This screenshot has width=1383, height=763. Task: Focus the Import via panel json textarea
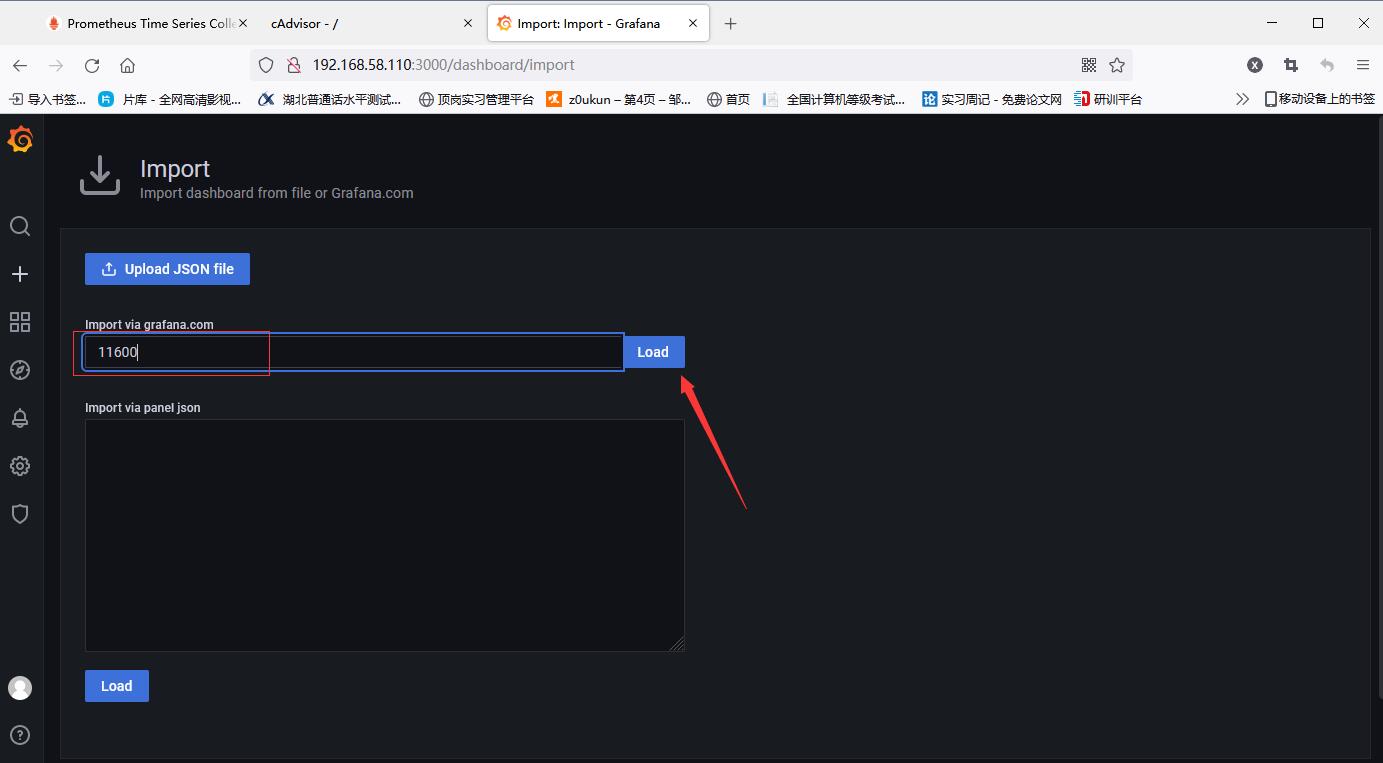click(x=385, y=535)
